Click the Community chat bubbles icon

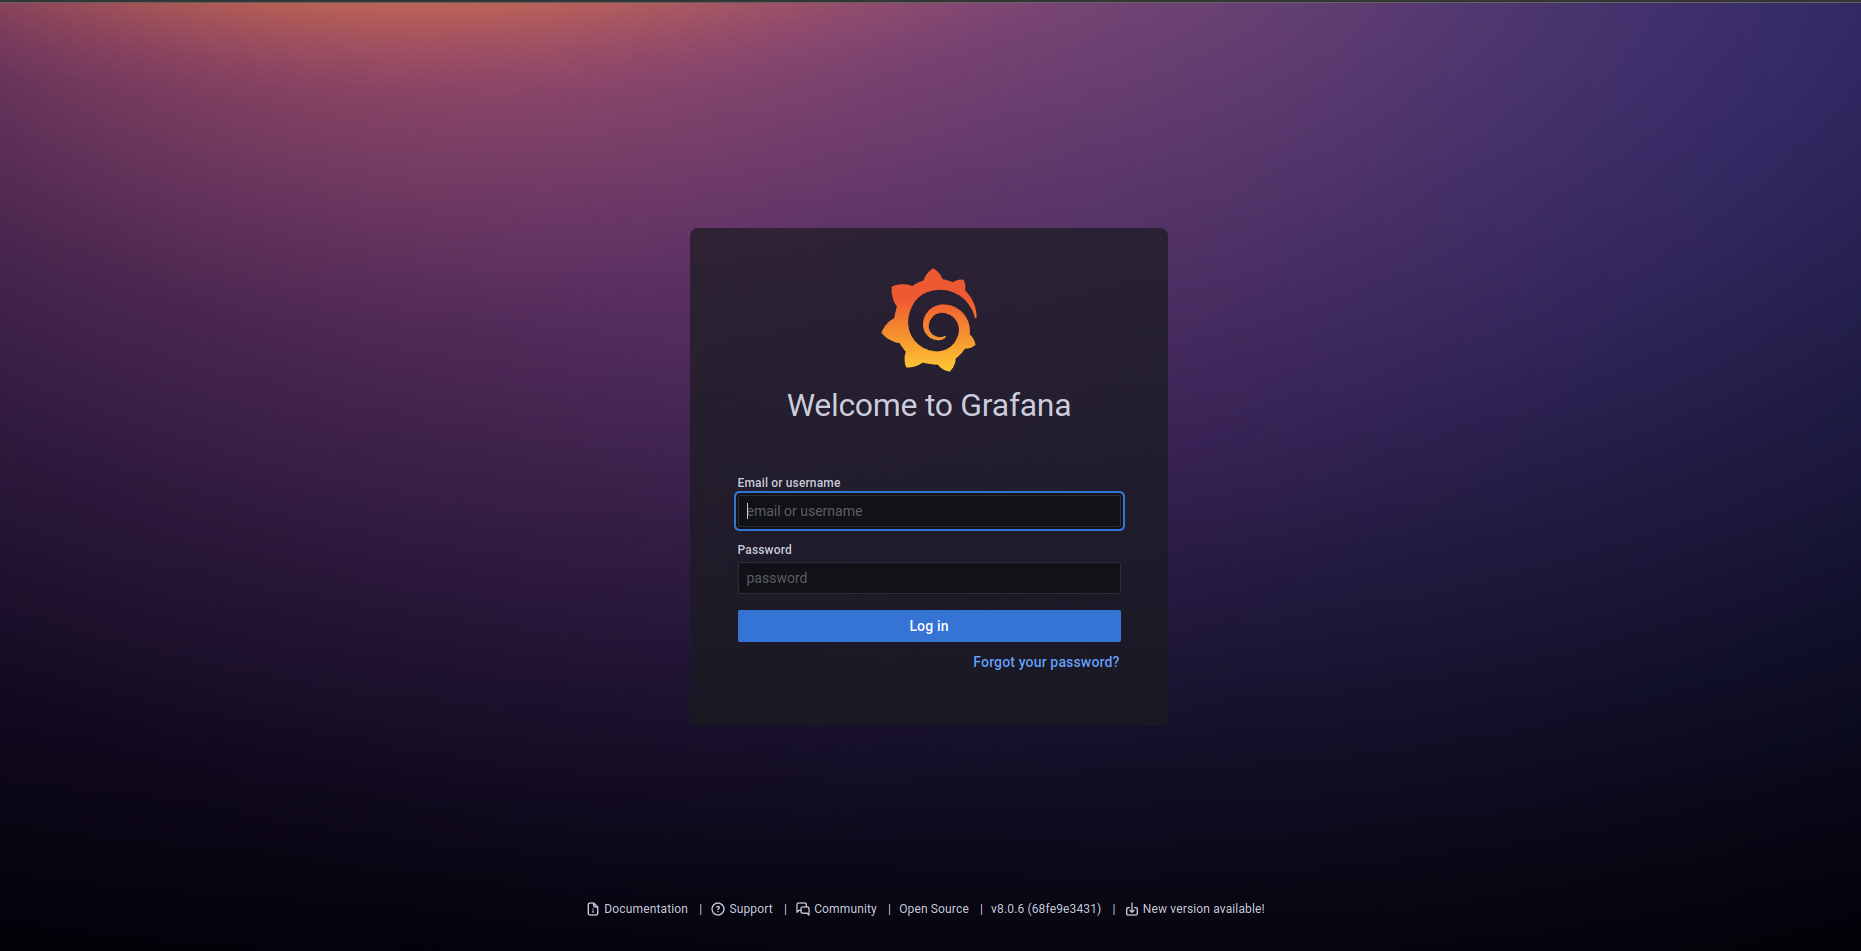tap(803, 909)
